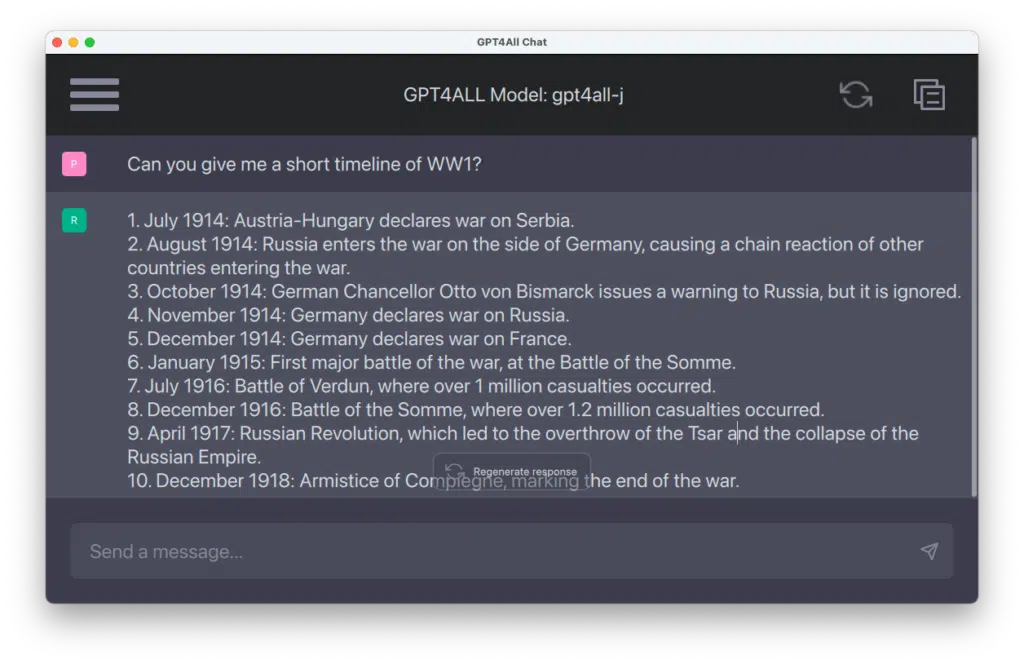The height and width of the screenshot is (664, 1024).
Task: Click line 7 about Battle of Verdun
Action: [421, 386]
